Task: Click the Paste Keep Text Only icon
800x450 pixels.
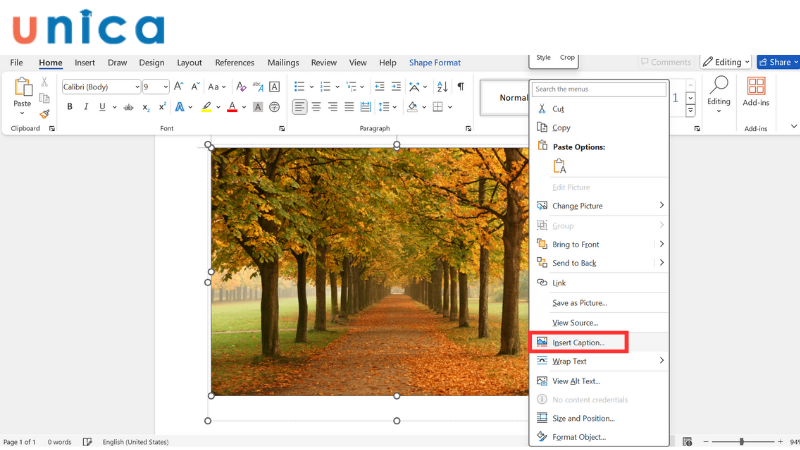Action: point(560,167)
